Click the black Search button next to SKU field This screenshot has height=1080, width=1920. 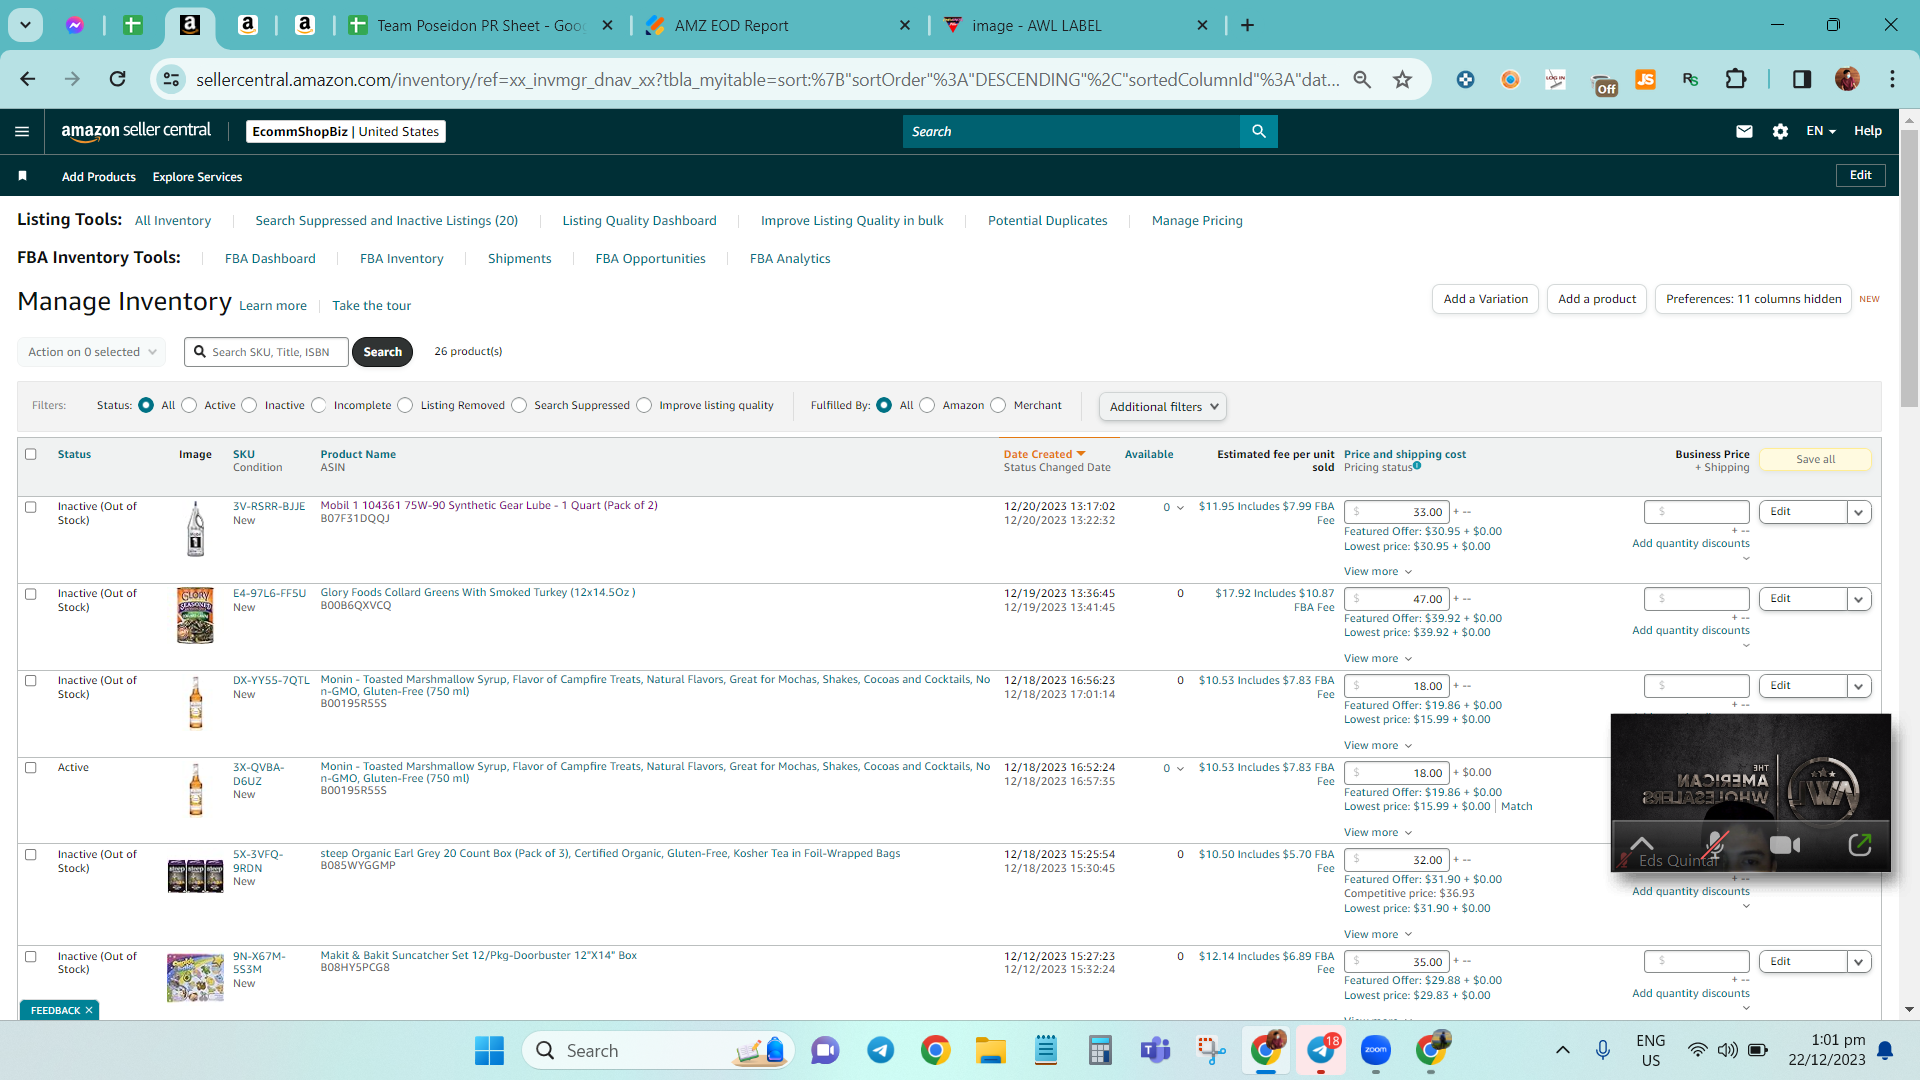tap(382, 352)
